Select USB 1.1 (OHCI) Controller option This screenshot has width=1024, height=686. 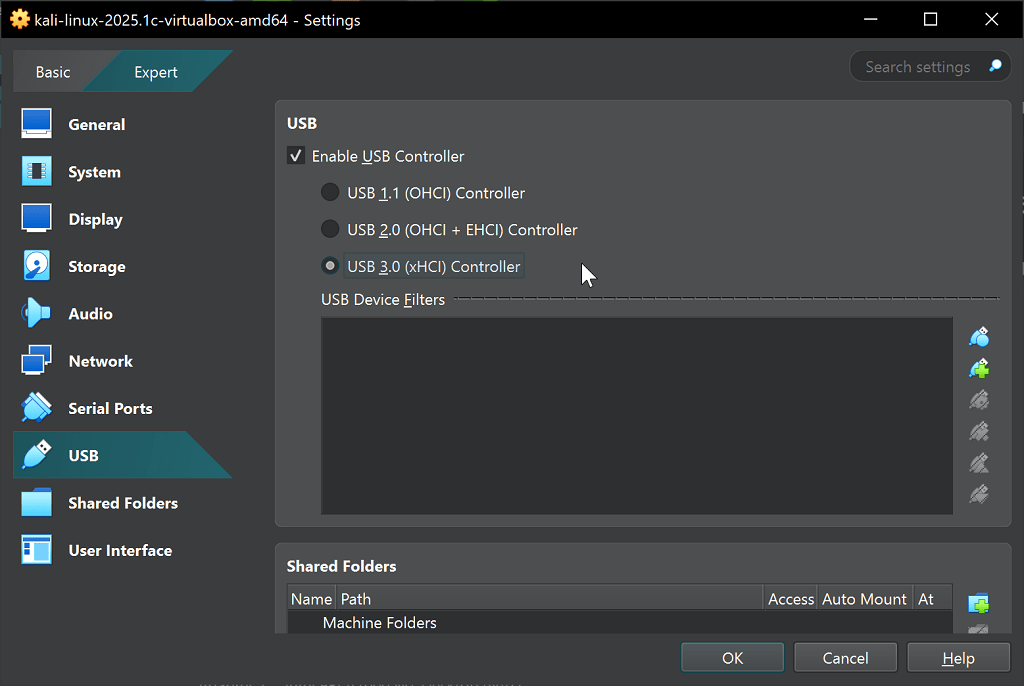[330, 193]
